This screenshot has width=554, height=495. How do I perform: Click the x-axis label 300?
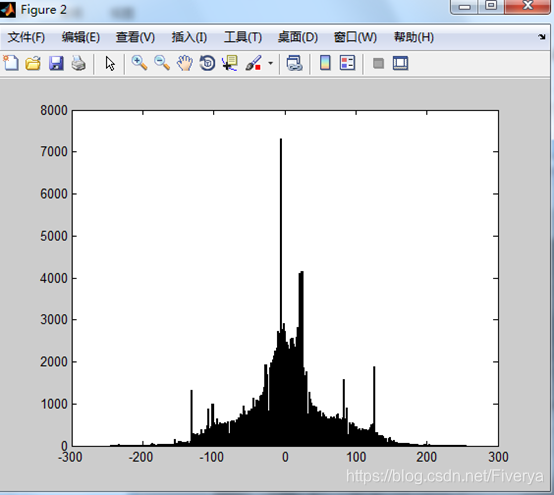click(498, 457)
